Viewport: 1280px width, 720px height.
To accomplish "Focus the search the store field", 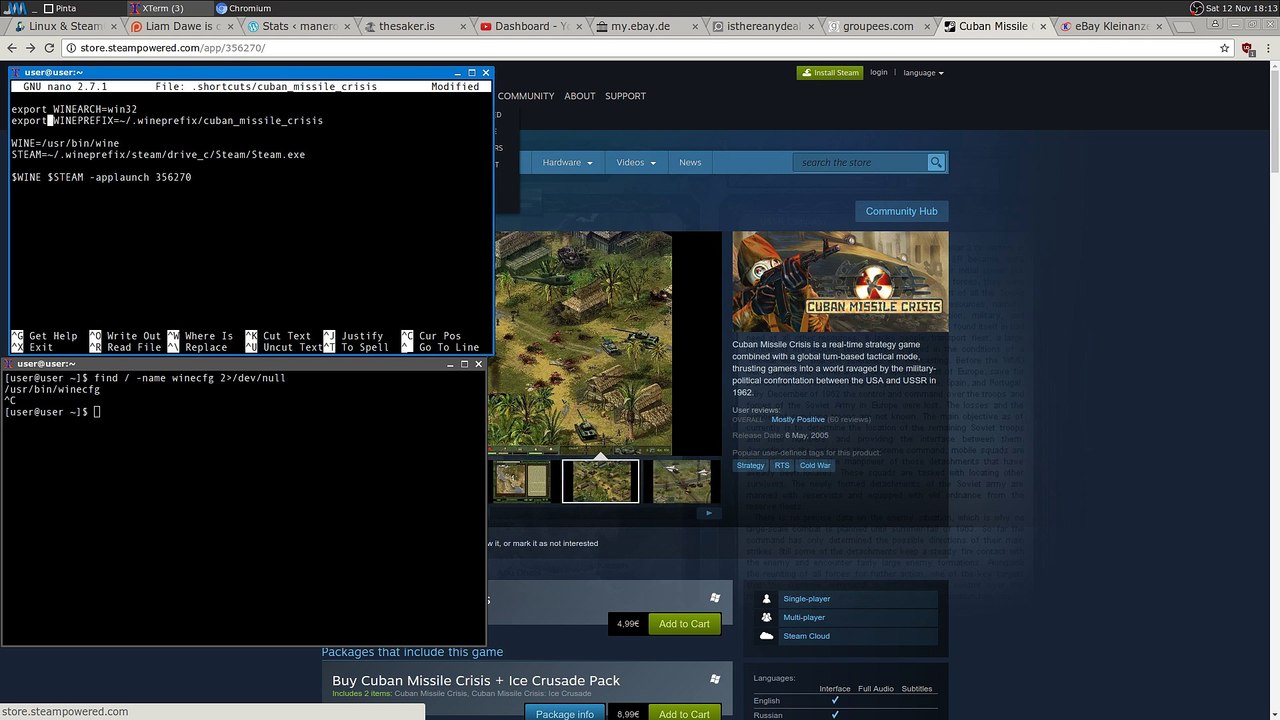I will pos(860,162).
